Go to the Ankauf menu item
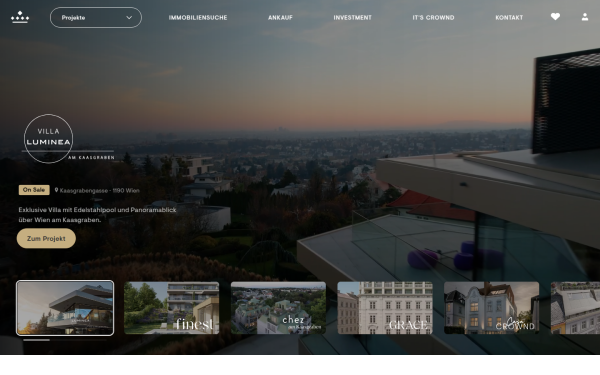The image size is (600, 375). [280, 18]
